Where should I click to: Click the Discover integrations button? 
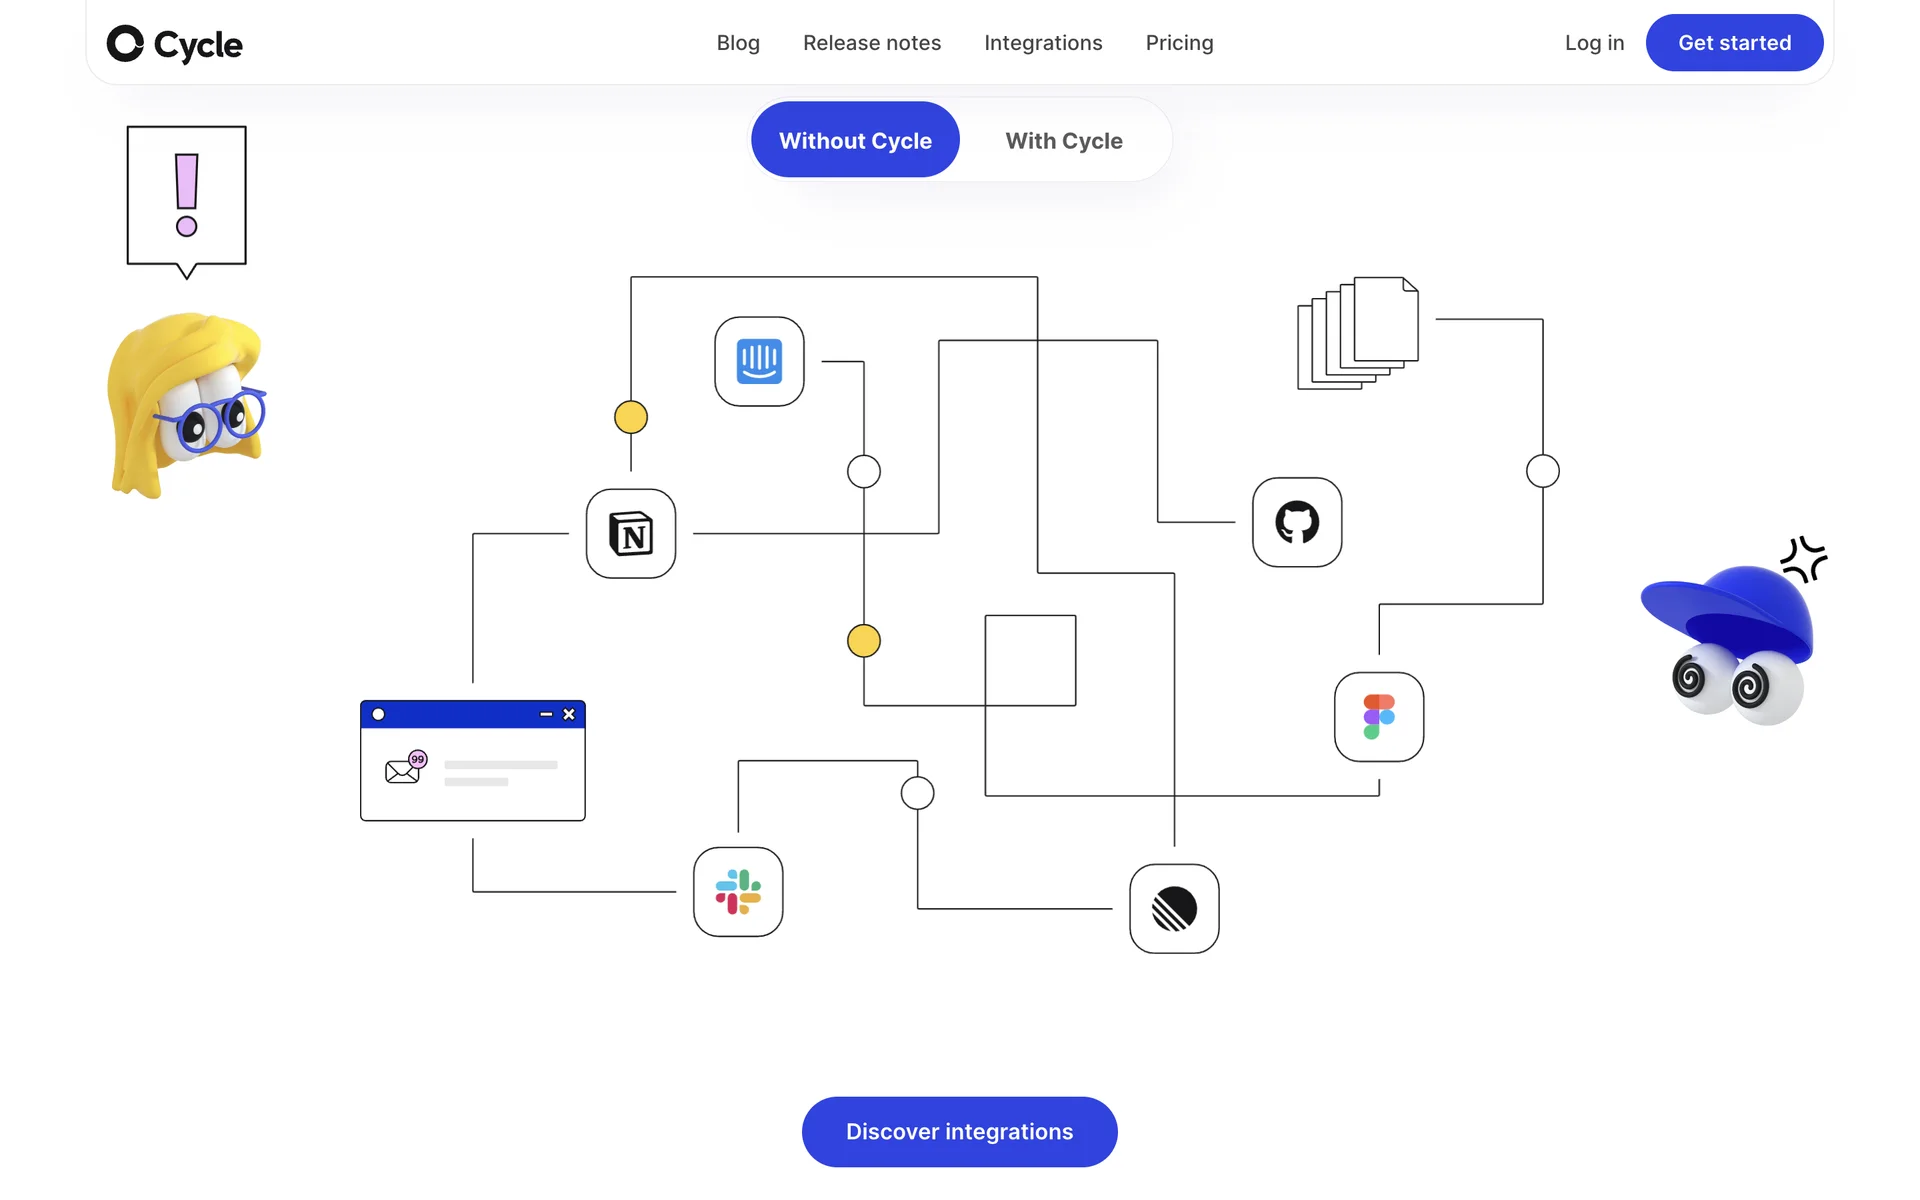point(959,1132)
